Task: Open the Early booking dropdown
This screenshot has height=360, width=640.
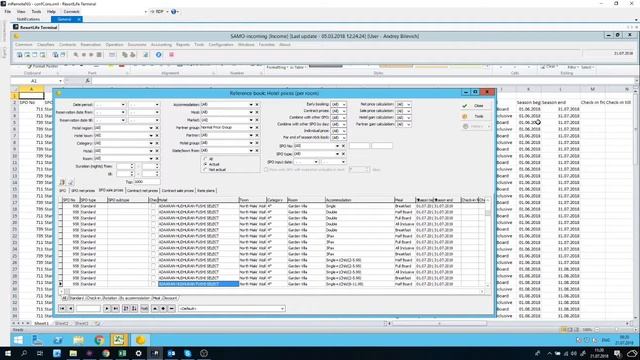Action: [344, 104]
